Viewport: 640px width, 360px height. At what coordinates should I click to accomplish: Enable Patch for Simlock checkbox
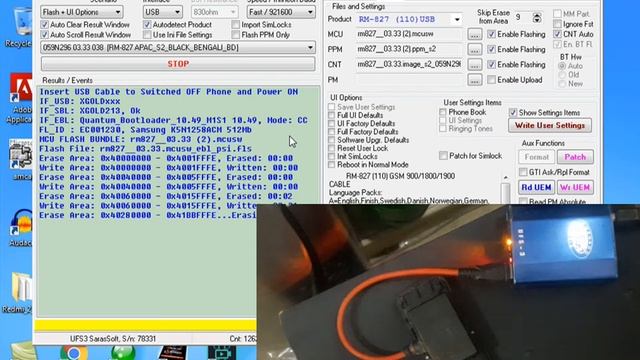tap(443, 156)
